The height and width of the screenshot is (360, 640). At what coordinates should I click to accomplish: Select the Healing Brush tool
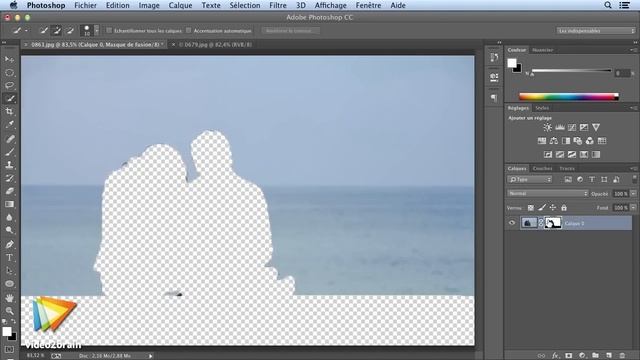pyautogui.click(x=9, y=139)
